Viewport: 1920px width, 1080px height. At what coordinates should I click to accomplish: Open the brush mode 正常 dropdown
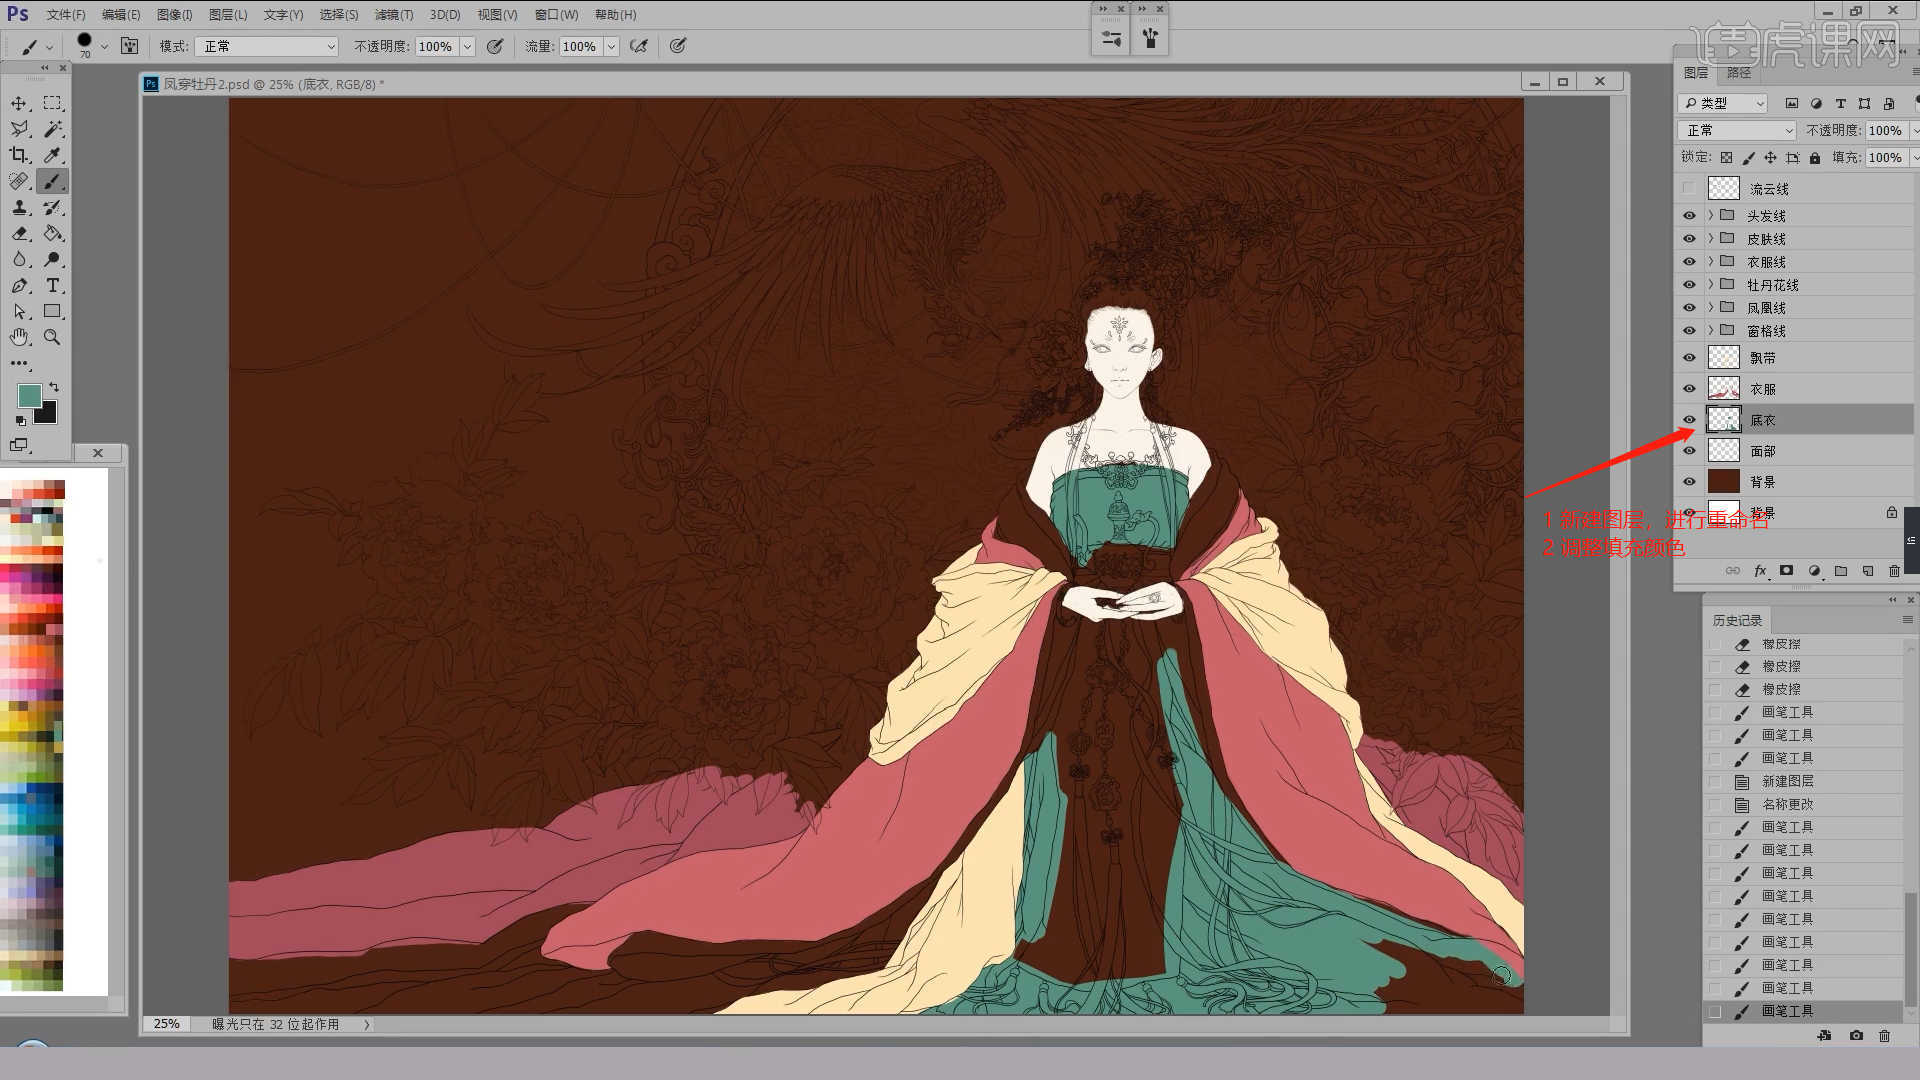[x=266, y=46]
